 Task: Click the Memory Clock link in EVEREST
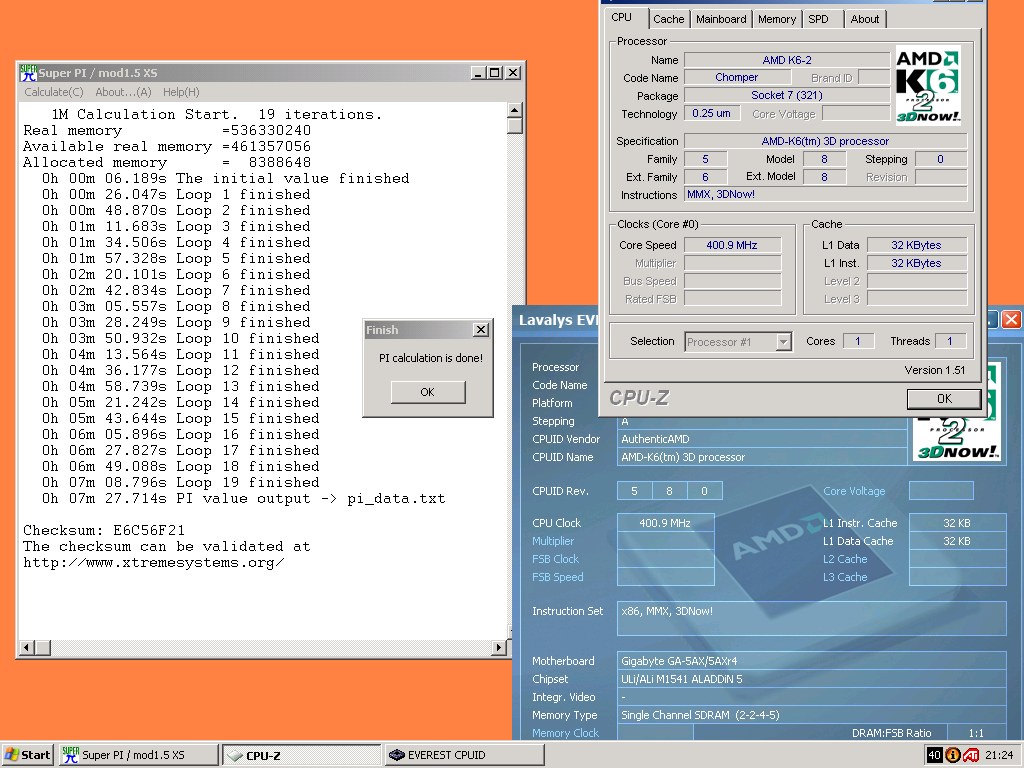566,733
